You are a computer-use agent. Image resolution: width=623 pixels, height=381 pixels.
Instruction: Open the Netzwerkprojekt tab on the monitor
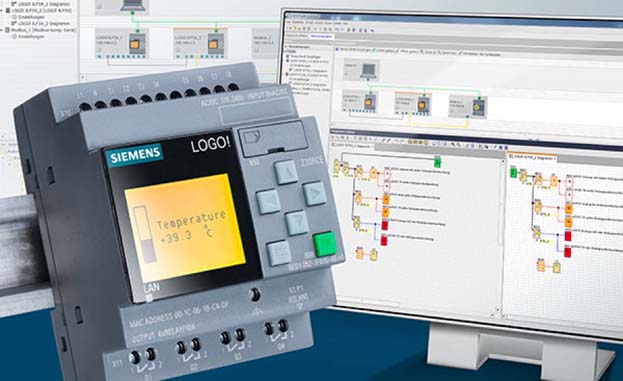321,36
